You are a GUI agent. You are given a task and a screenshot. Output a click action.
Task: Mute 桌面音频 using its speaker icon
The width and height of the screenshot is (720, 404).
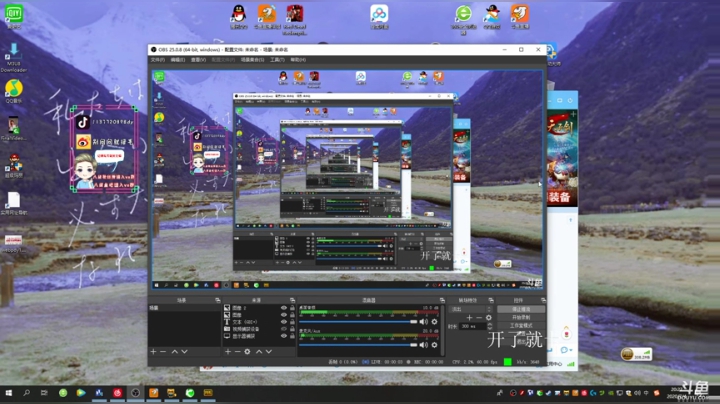[x=423, y=322]
